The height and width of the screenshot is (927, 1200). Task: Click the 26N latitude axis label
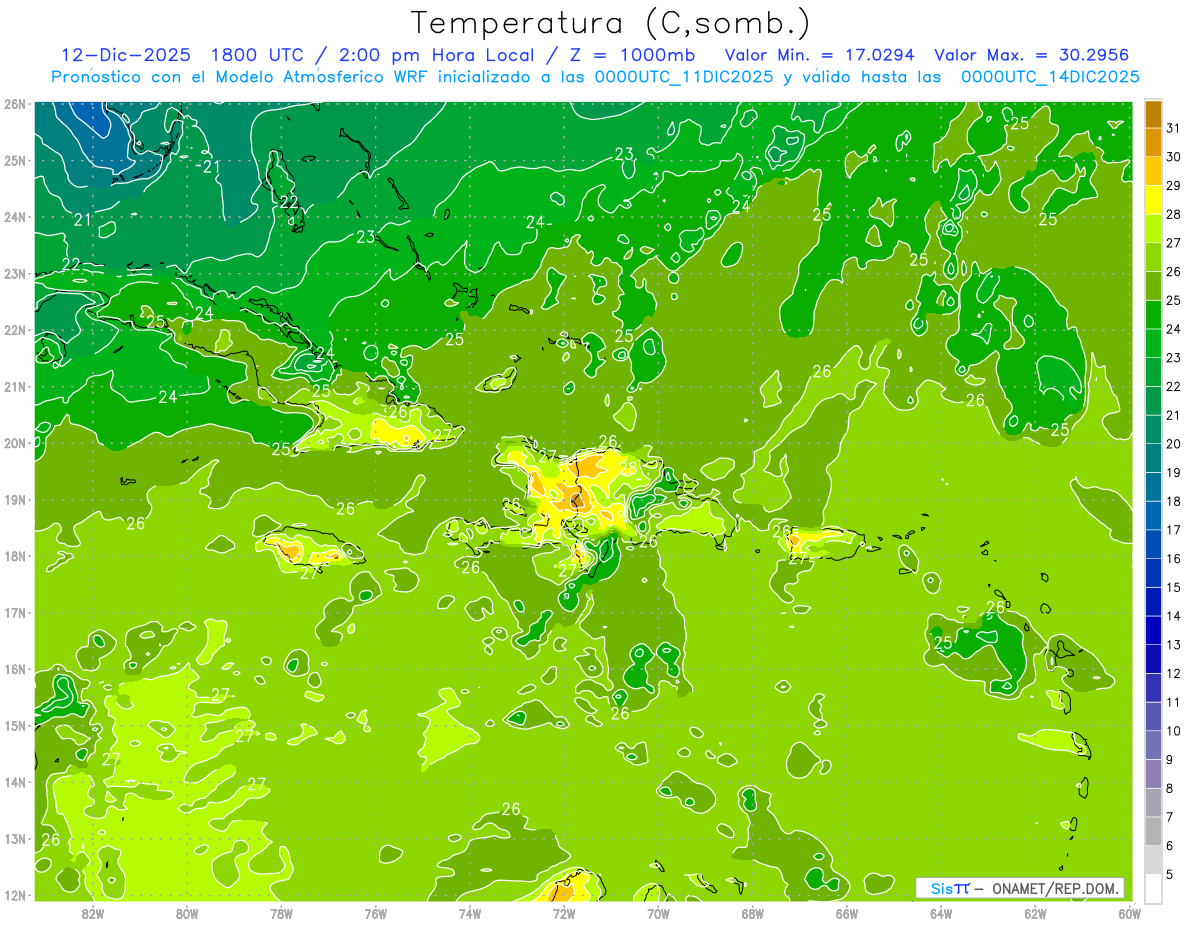[x=14, y=104]
